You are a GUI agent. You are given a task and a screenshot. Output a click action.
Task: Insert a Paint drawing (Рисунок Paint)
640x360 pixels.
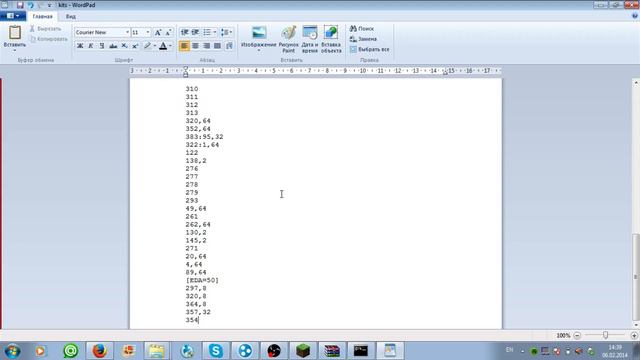(x=289, y=39)
